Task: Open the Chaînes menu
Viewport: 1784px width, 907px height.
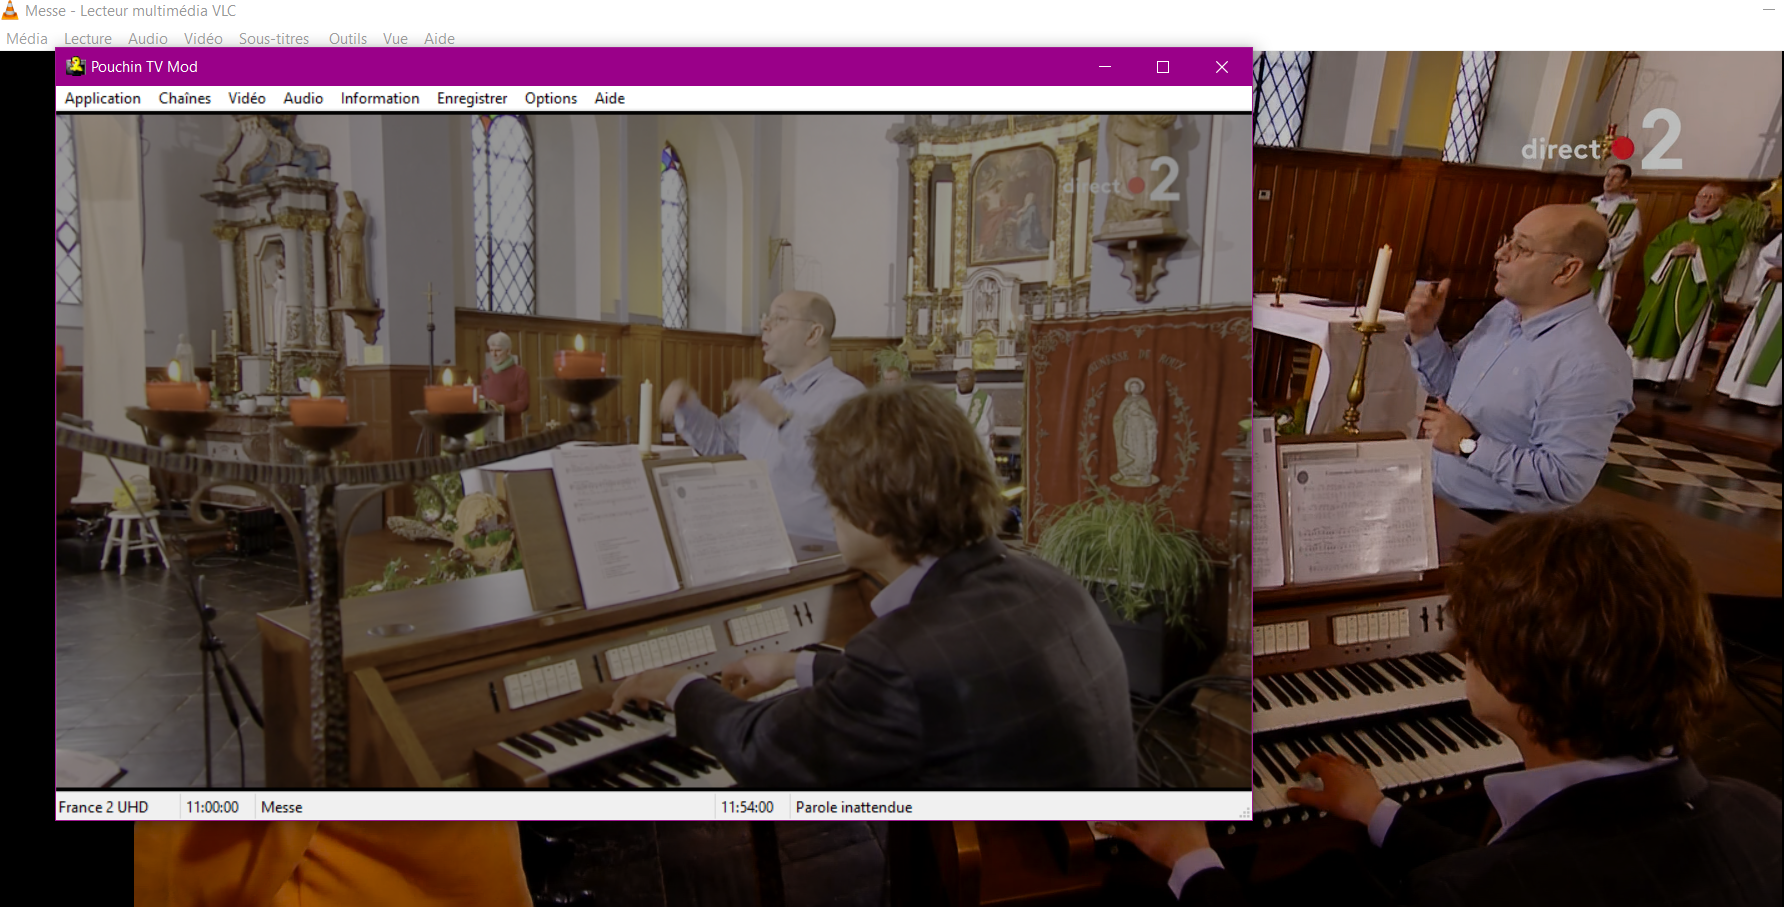Action: 185,98
